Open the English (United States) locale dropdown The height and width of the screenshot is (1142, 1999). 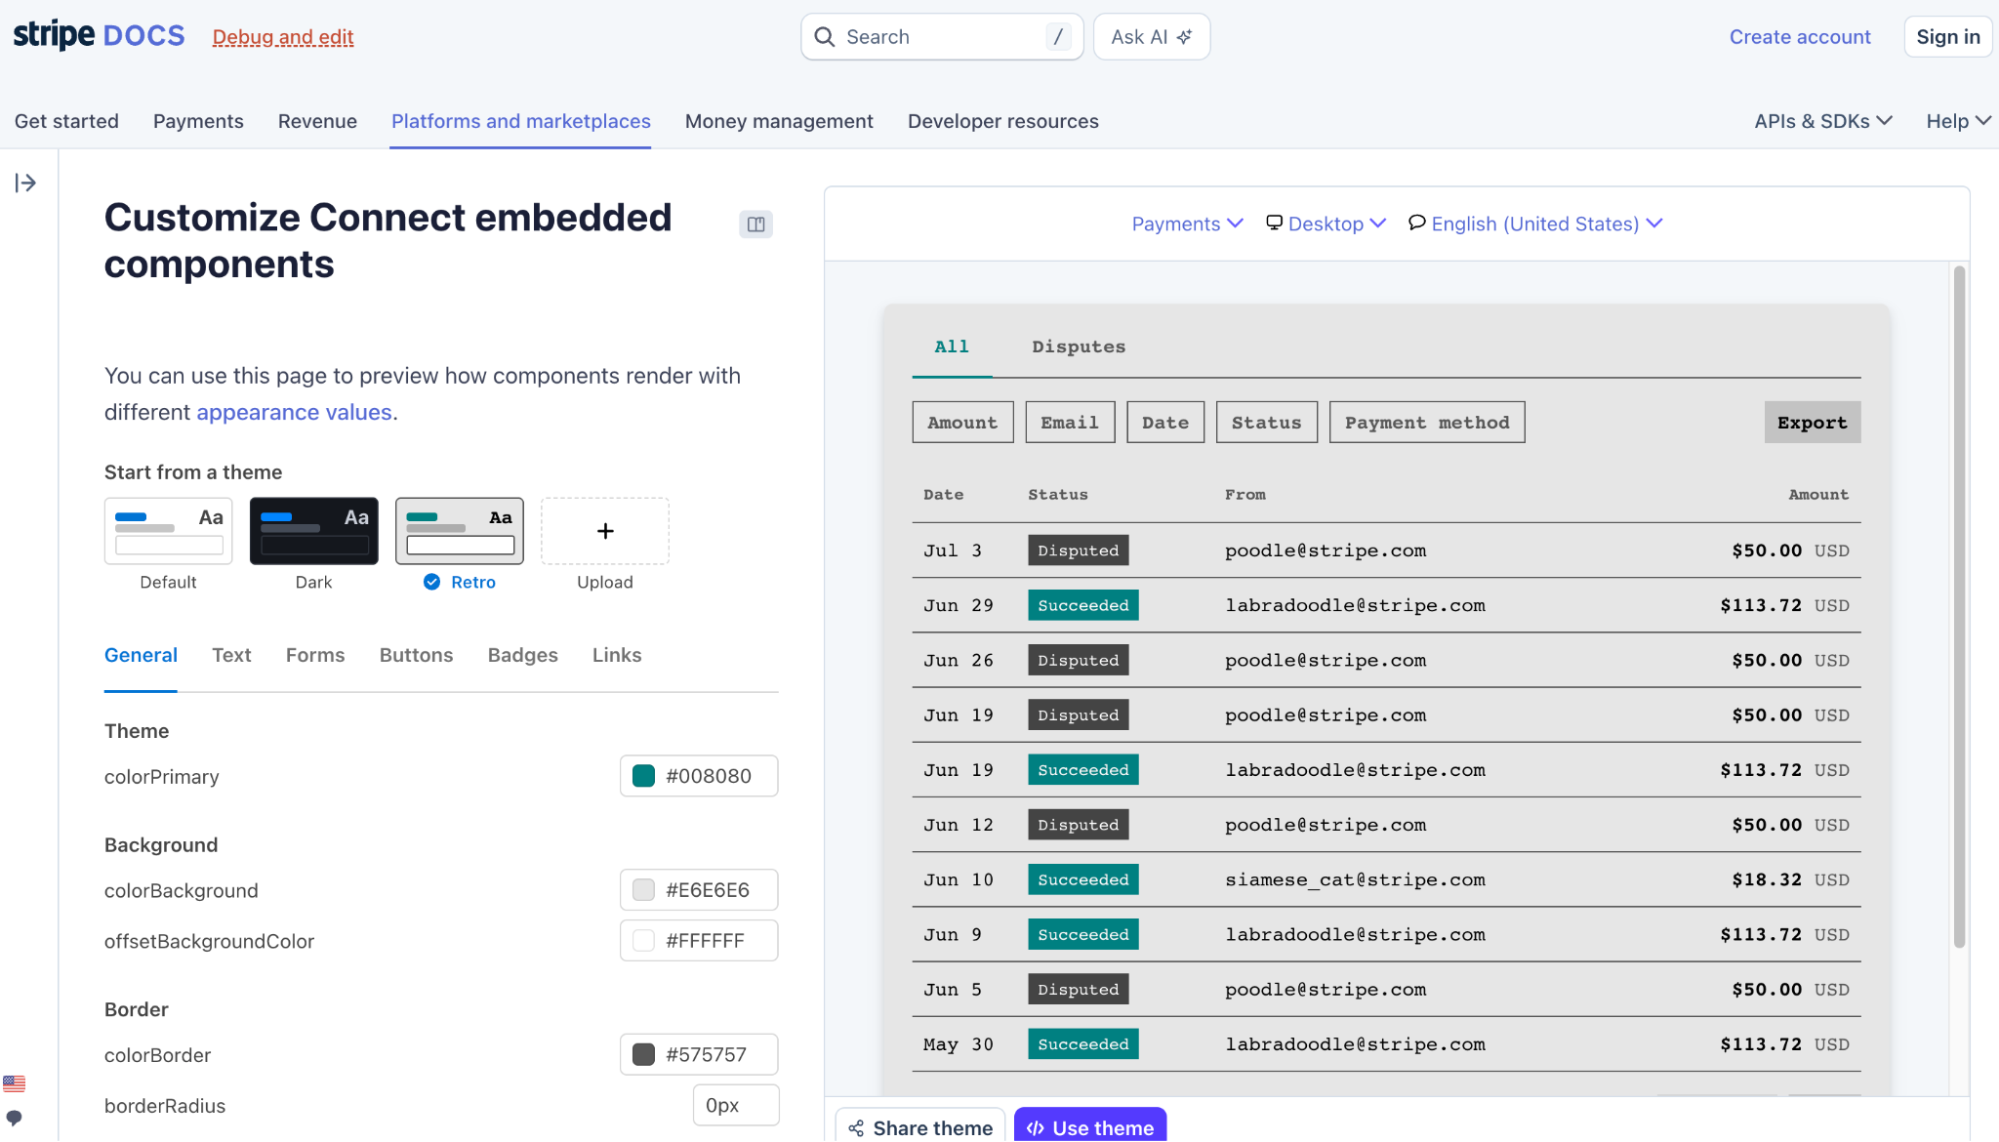[1535, 224]
